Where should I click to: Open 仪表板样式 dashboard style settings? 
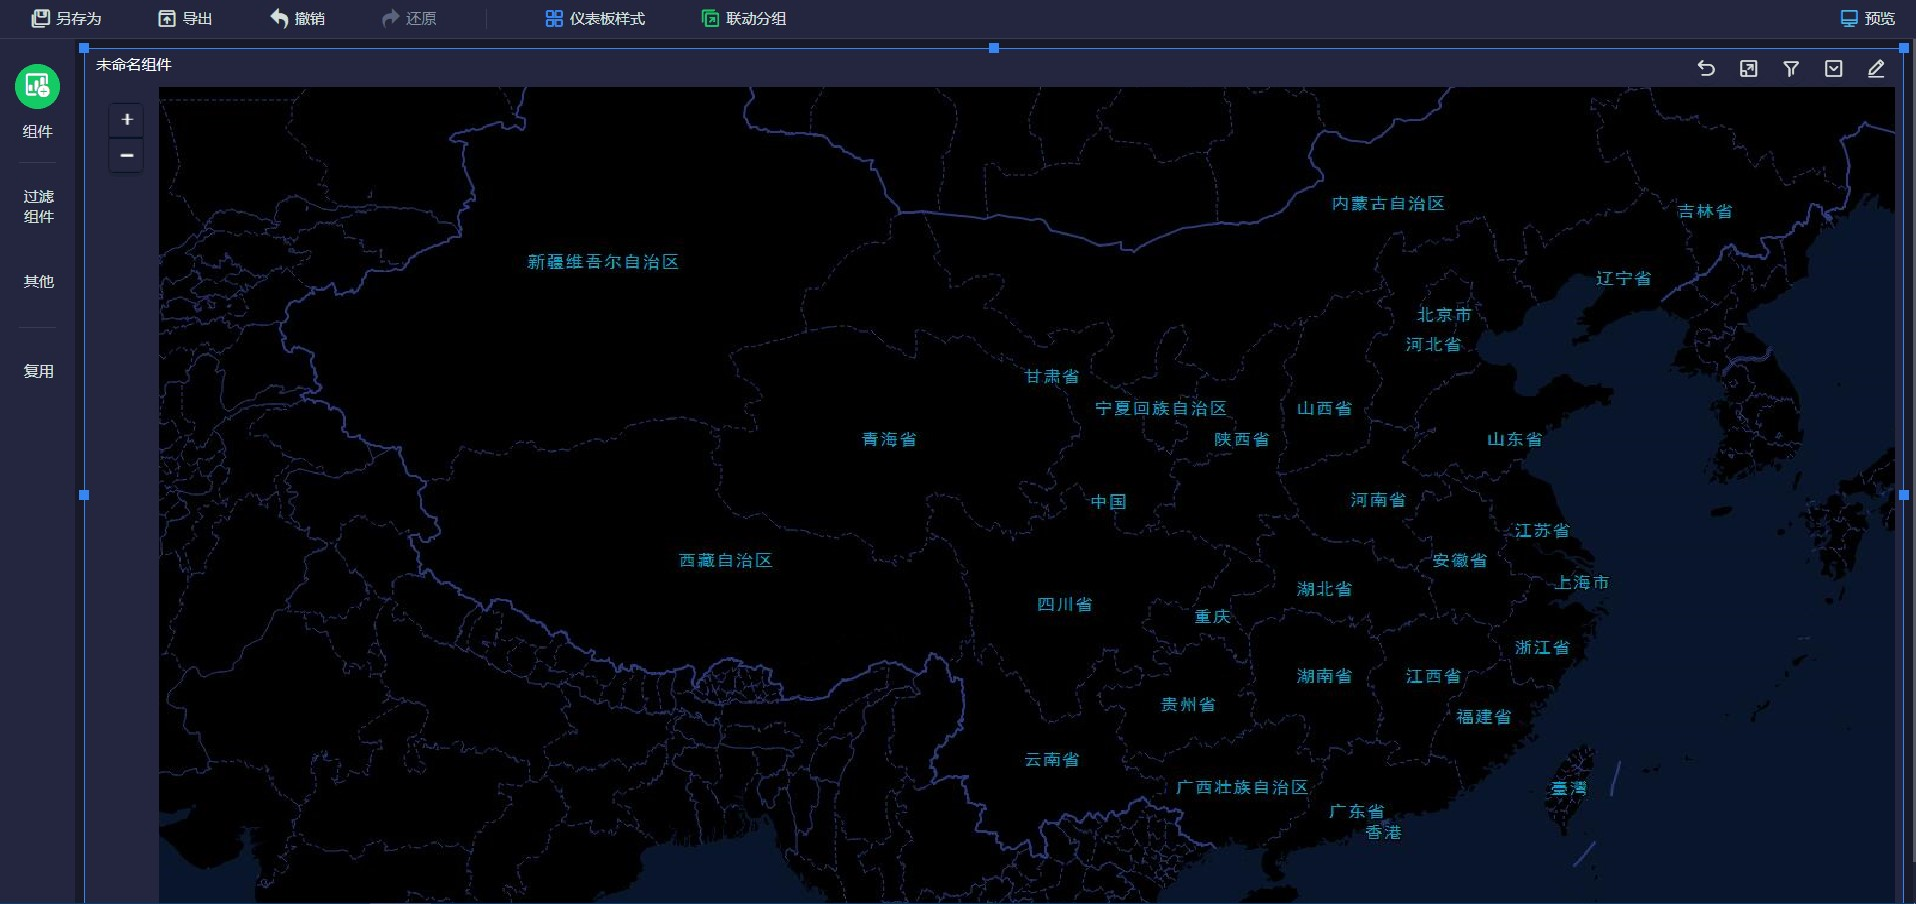595,18
